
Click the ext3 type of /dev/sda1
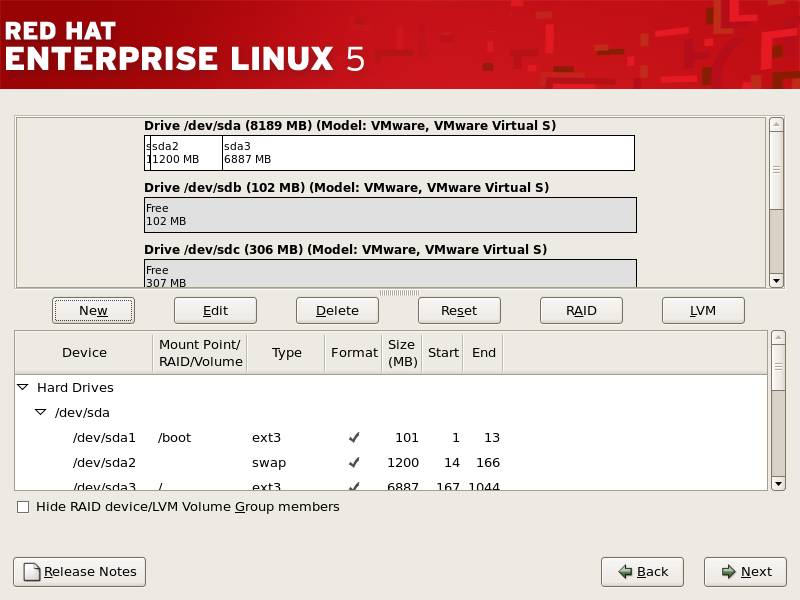(266, 438)
